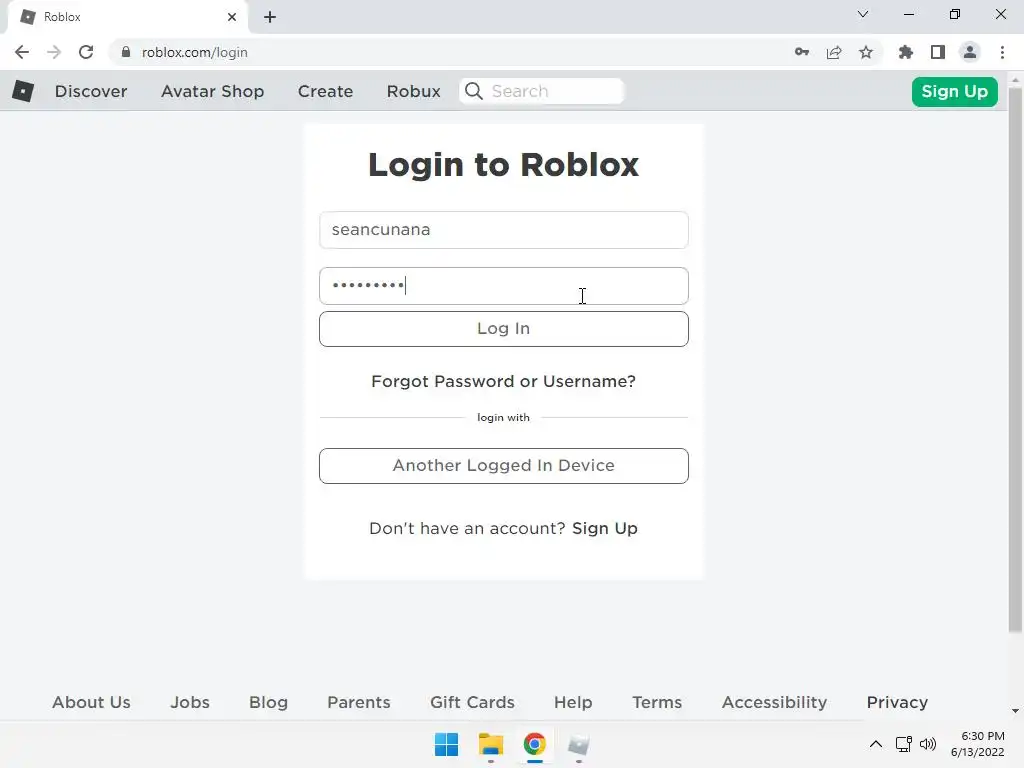1024x768 pixels.
Task: Open the Terms footer link
Action: click(657, 702)
